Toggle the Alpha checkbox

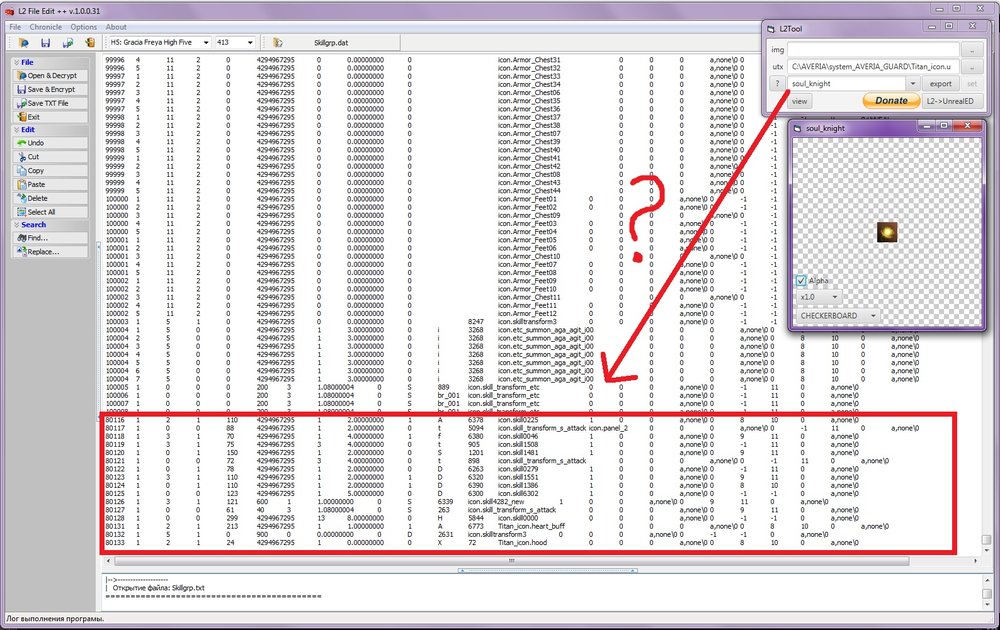803,280
